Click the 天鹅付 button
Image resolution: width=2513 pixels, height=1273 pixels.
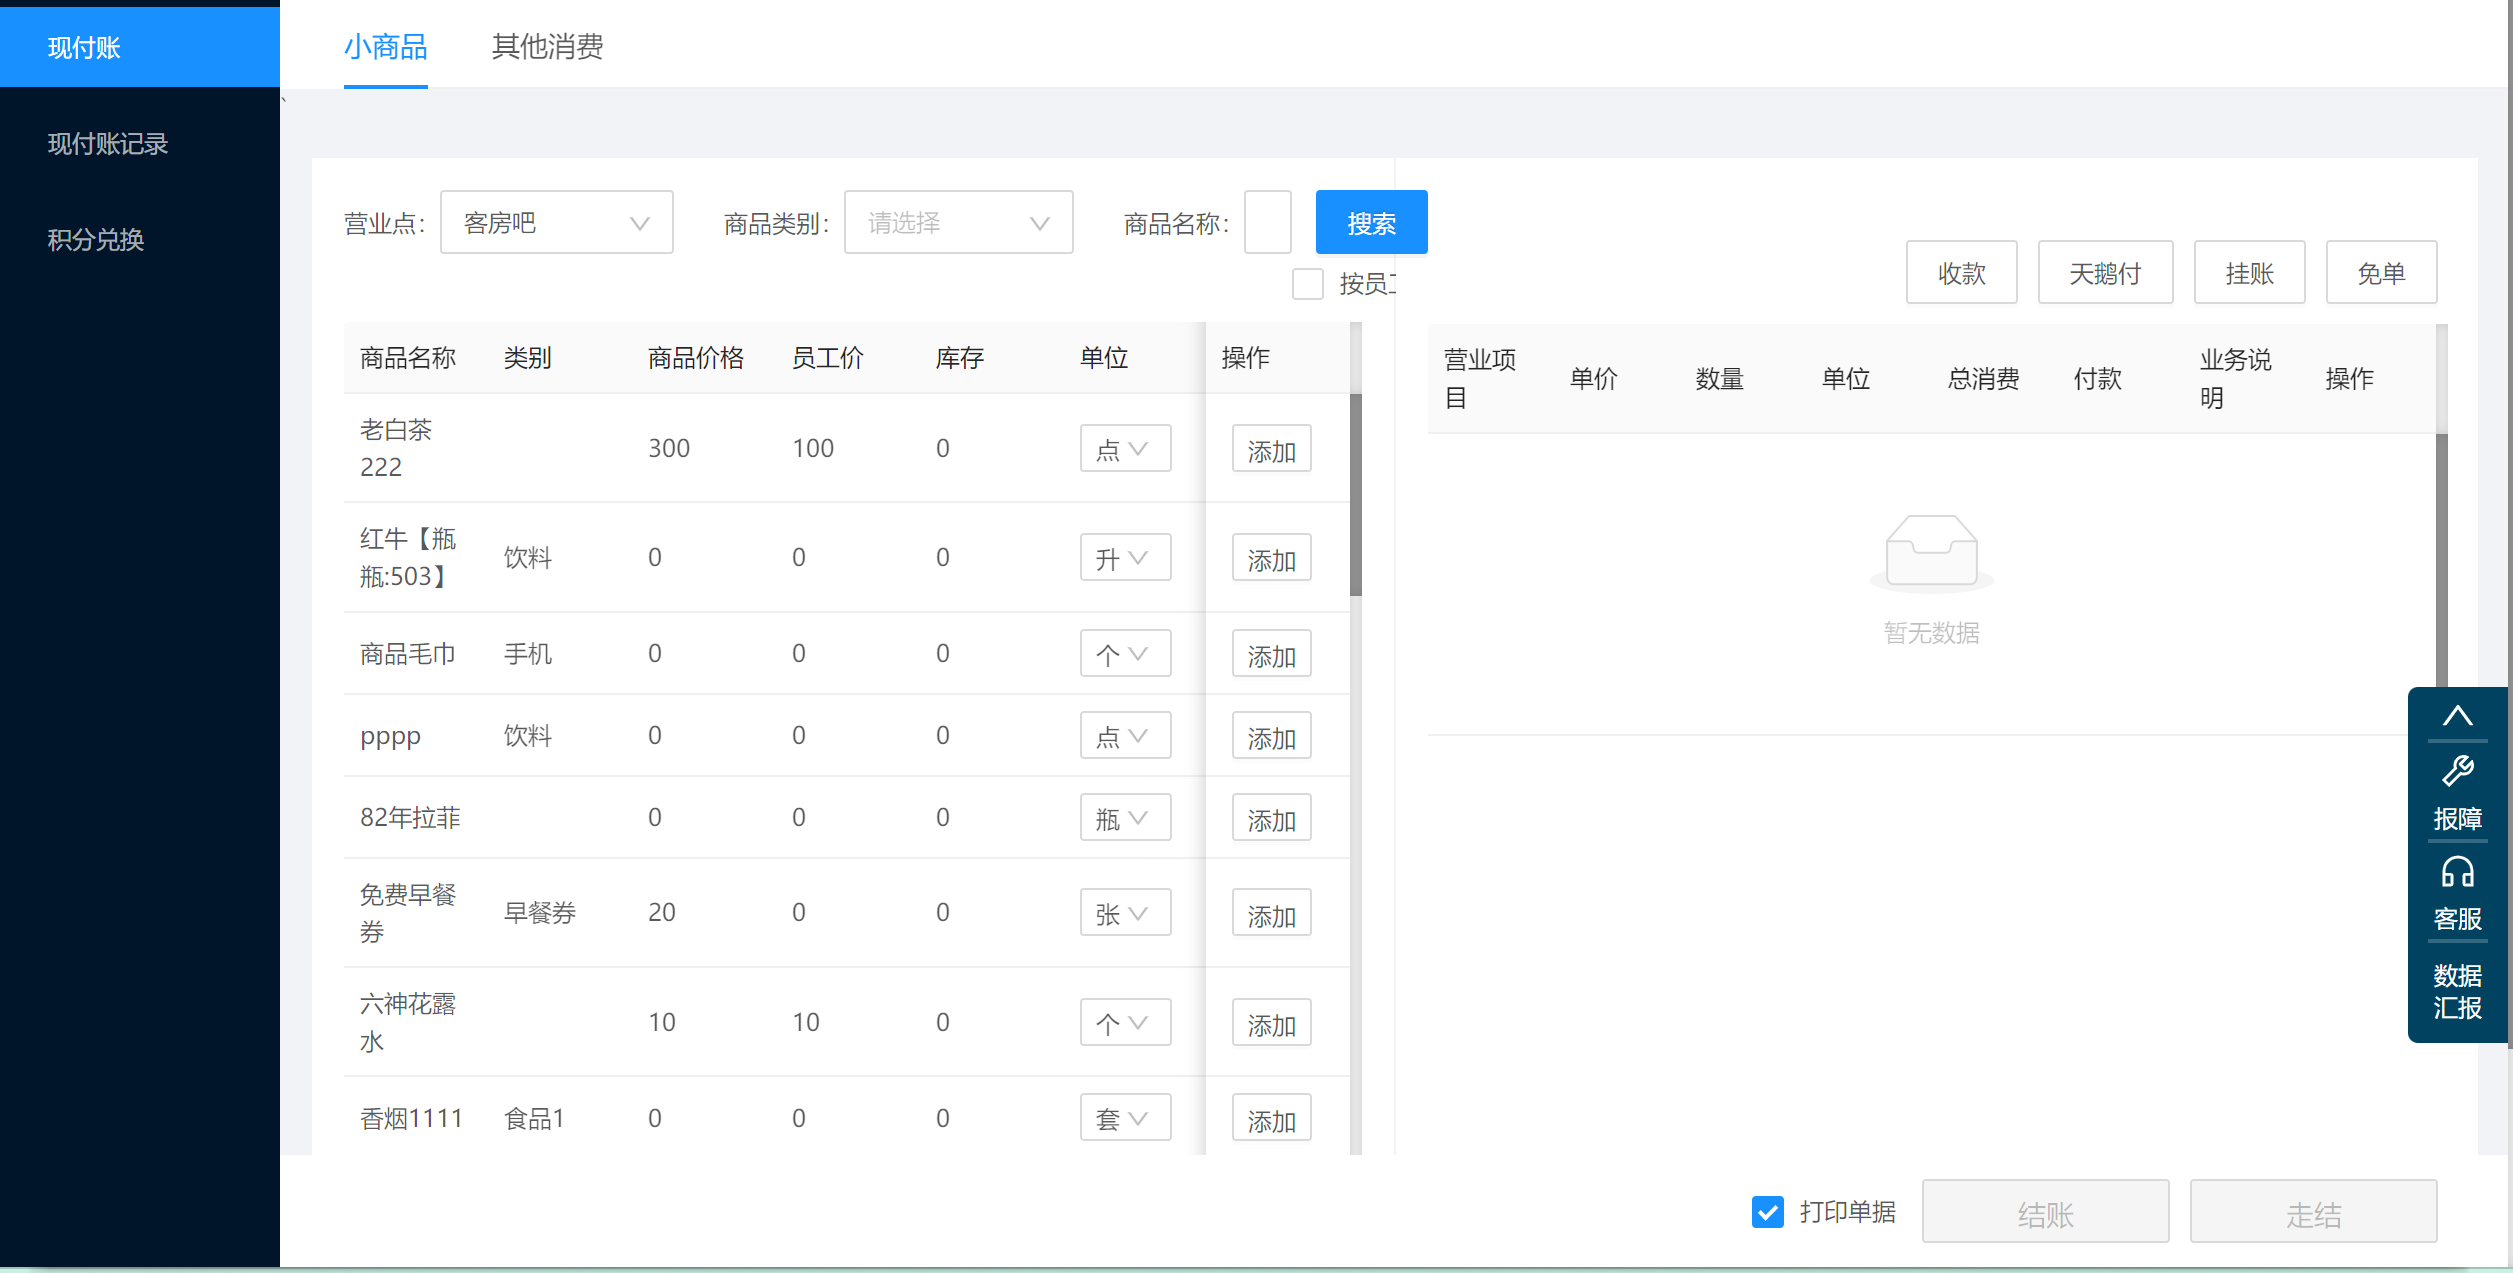pyautogui.click(x=2105, y=272)
